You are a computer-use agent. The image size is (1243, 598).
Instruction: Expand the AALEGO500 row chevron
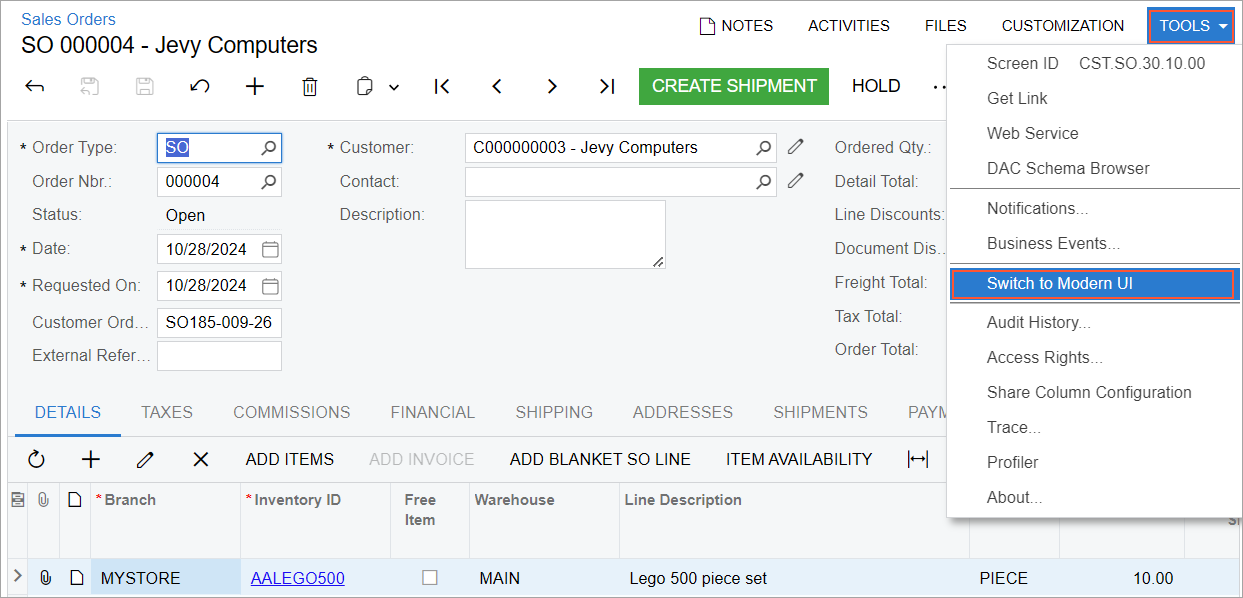18,576
